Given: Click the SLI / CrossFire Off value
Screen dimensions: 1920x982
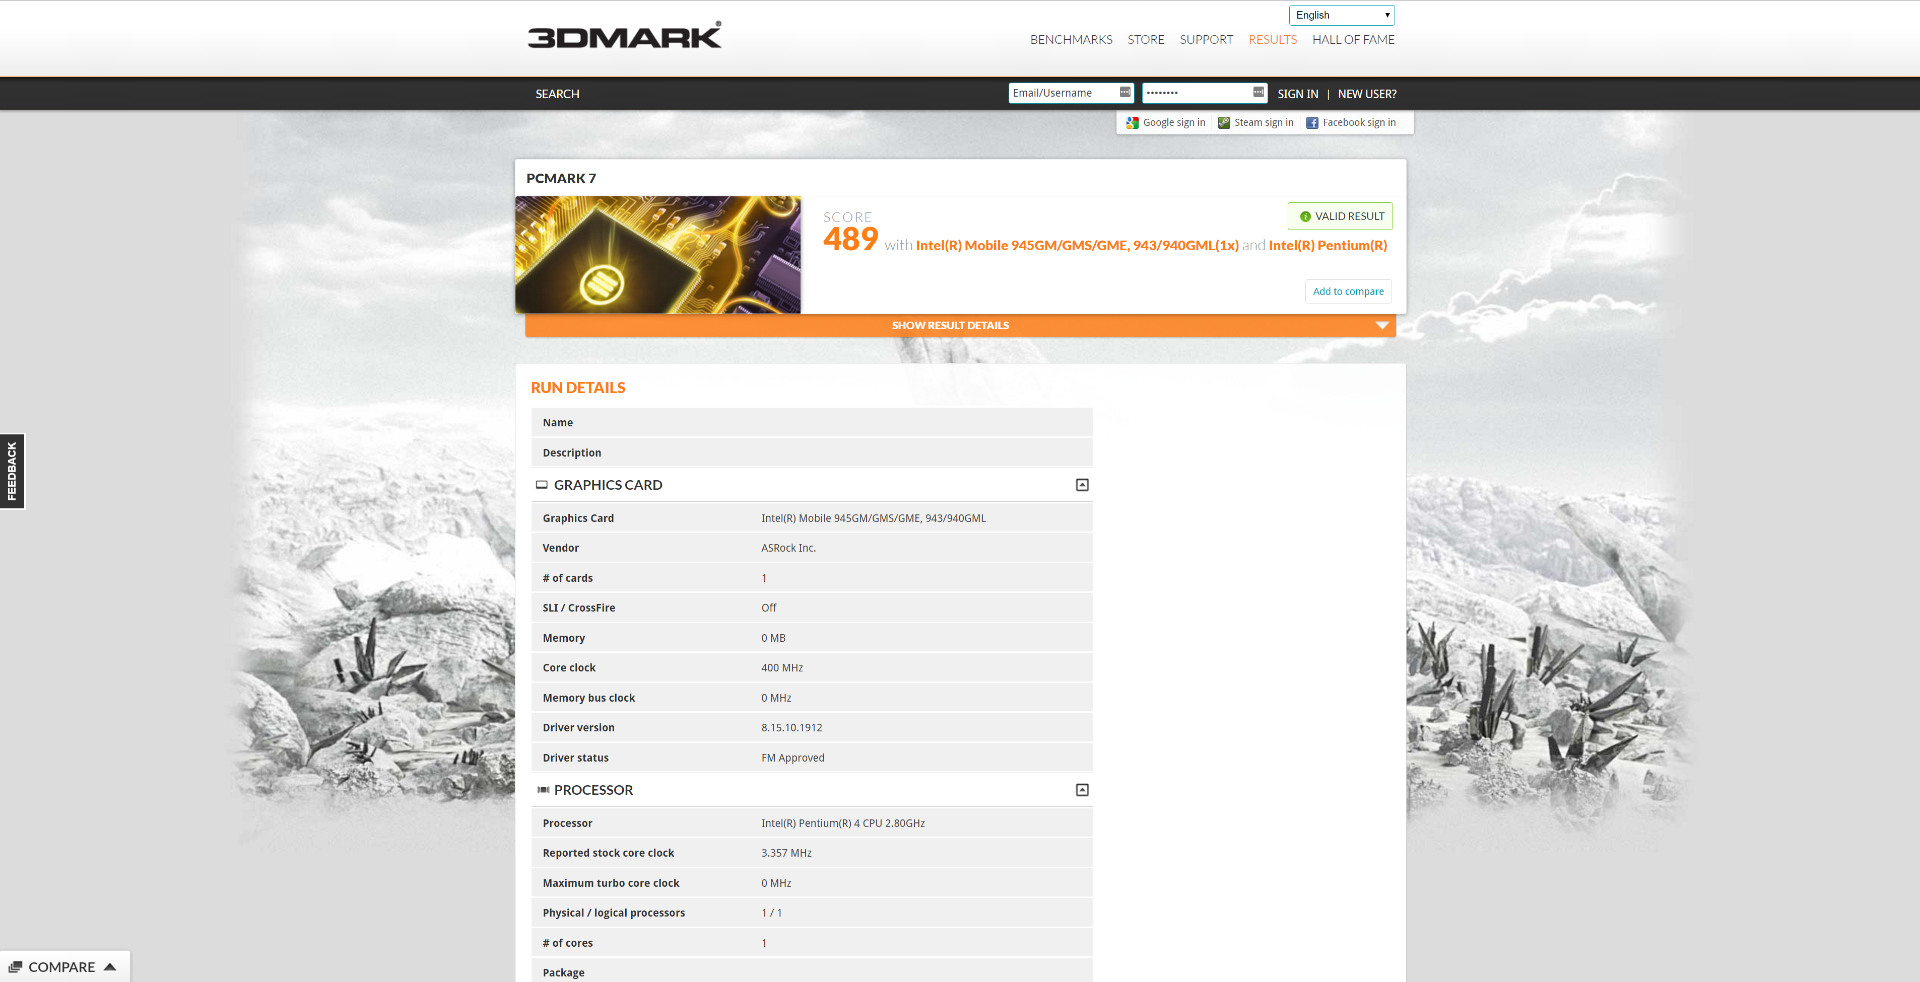Looking at the screenshot, I should (x=768, y=608).
